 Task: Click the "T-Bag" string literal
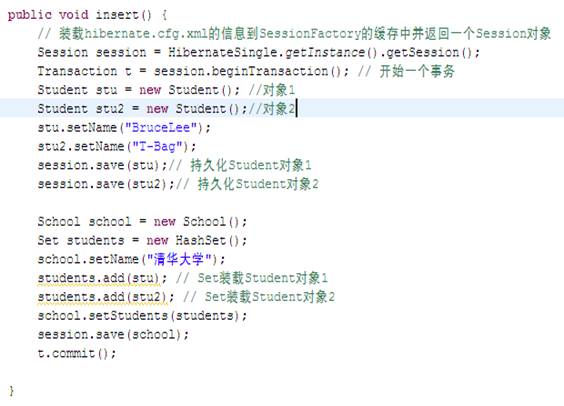[x=158, y=146]
